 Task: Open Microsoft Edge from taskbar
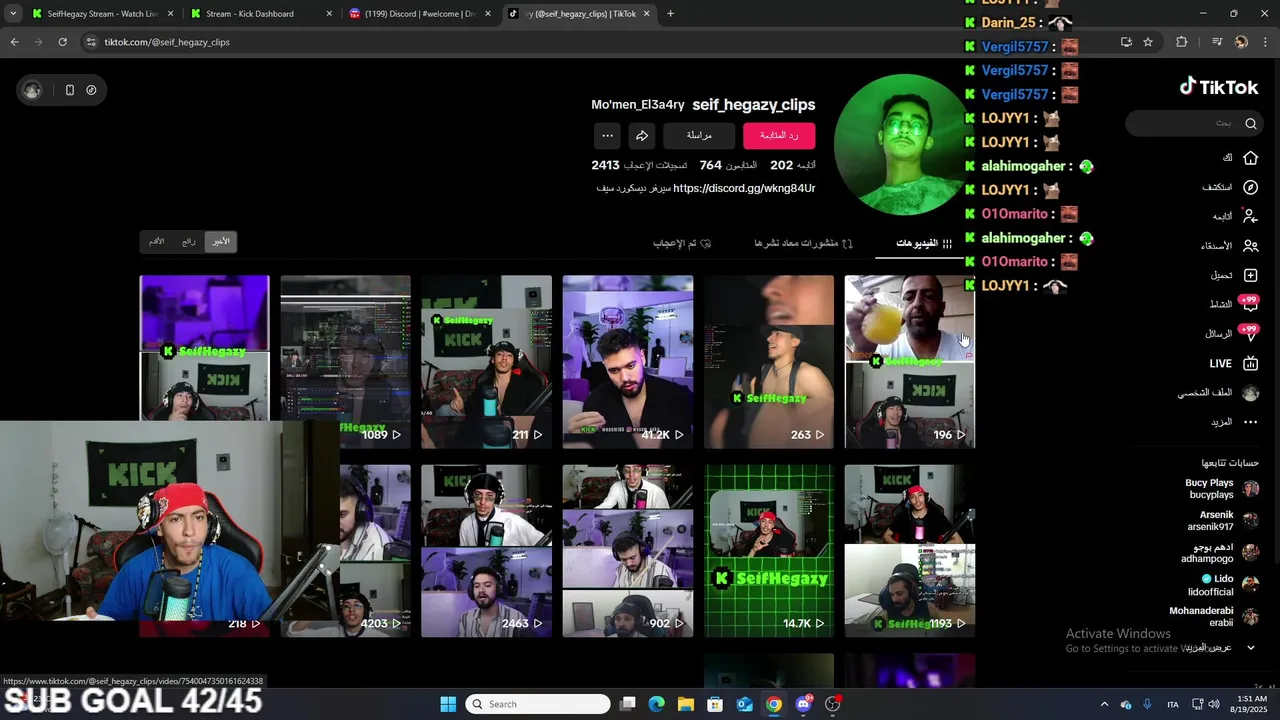pyautogui.click(x=656, y=704)
